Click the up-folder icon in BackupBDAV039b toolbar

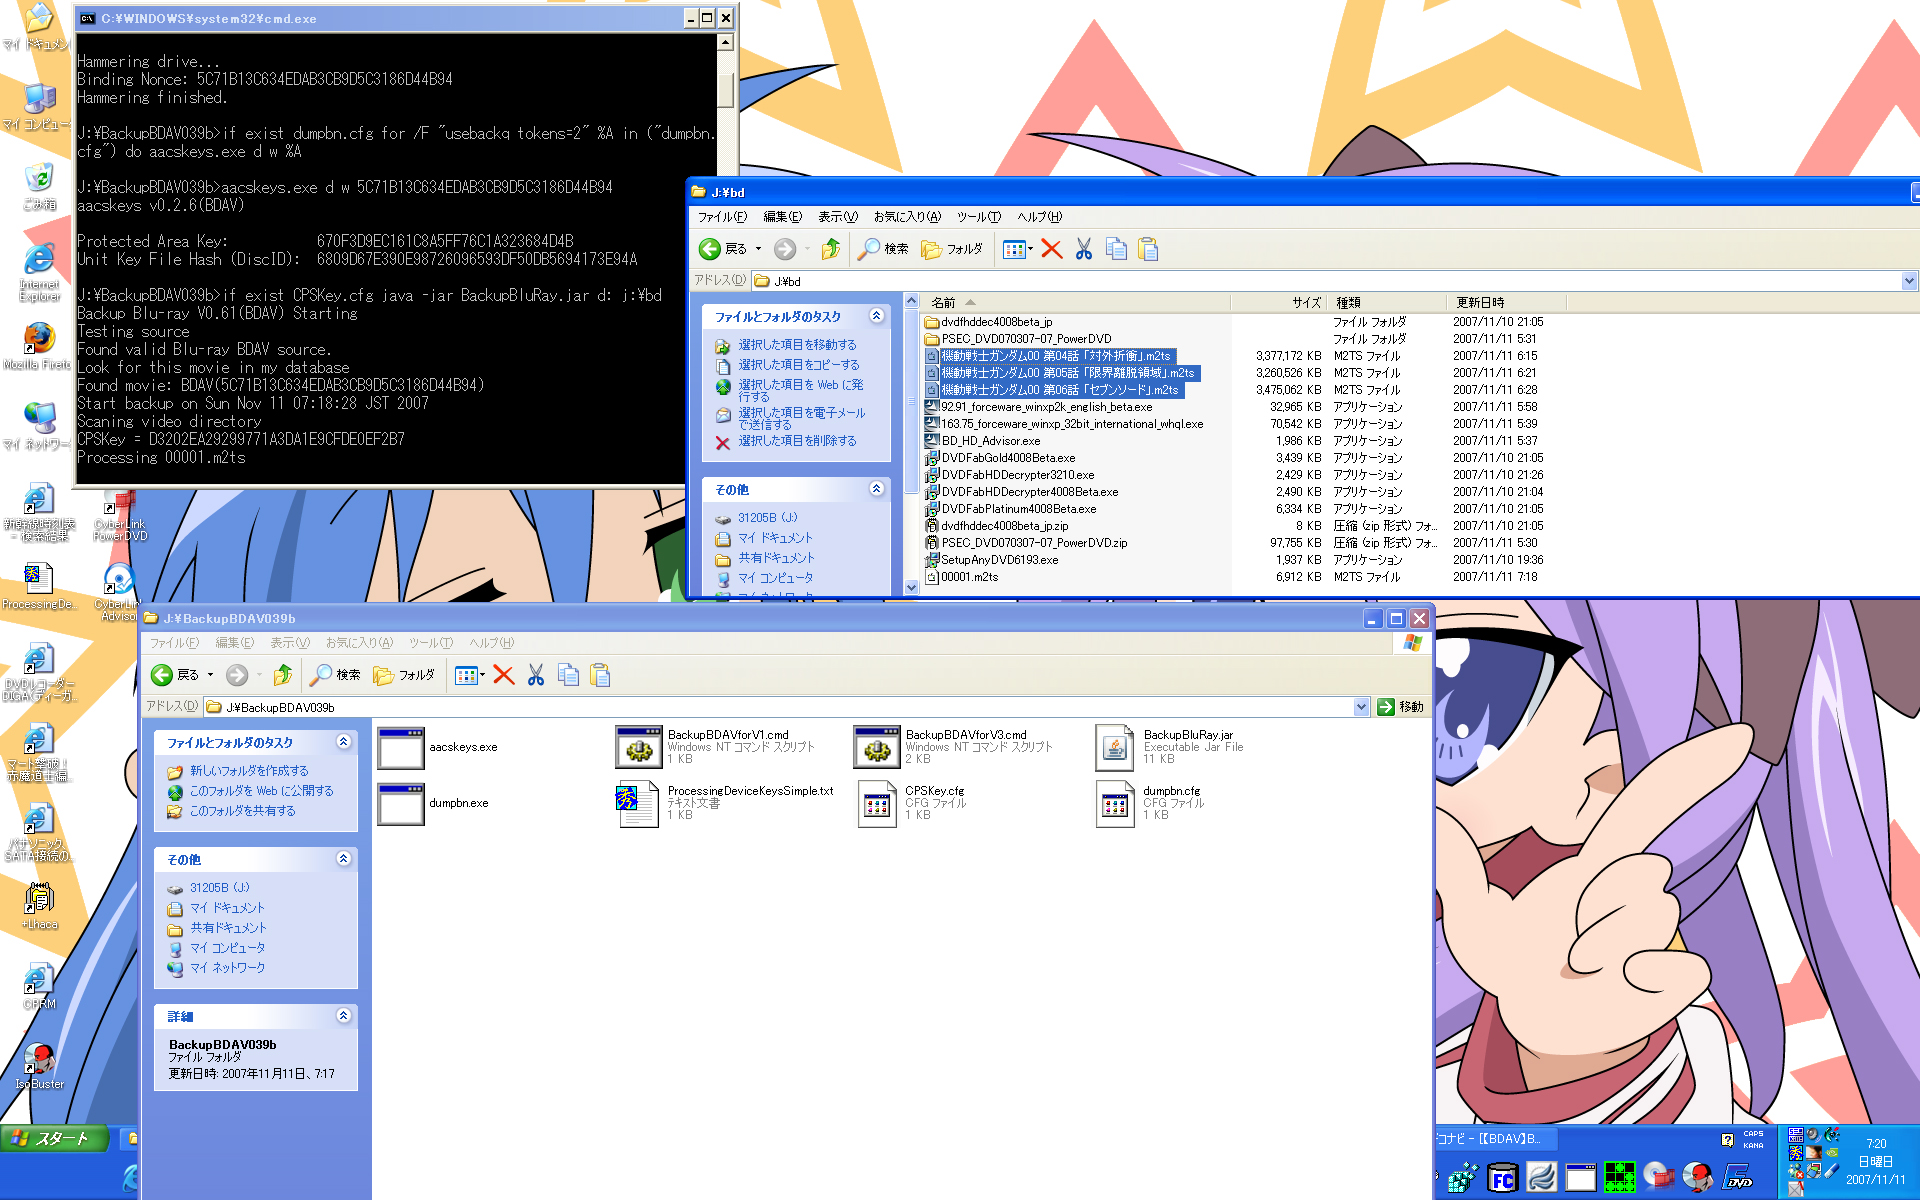tap(283, 675)
